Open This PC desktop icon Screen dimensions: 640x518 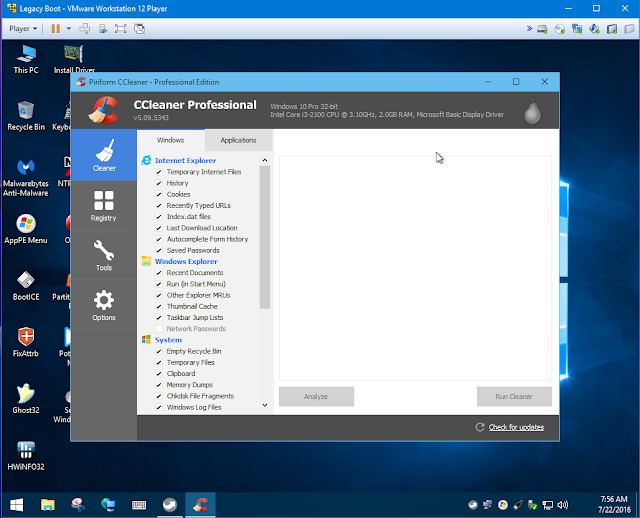coord(26,60)
